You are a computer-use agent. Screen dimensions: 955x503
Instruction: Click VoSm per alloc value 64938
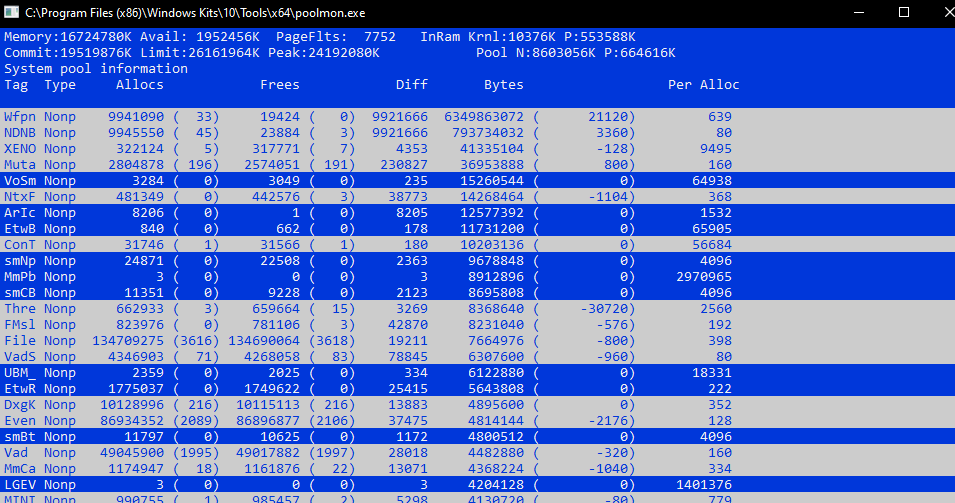(x=712, y=180)
